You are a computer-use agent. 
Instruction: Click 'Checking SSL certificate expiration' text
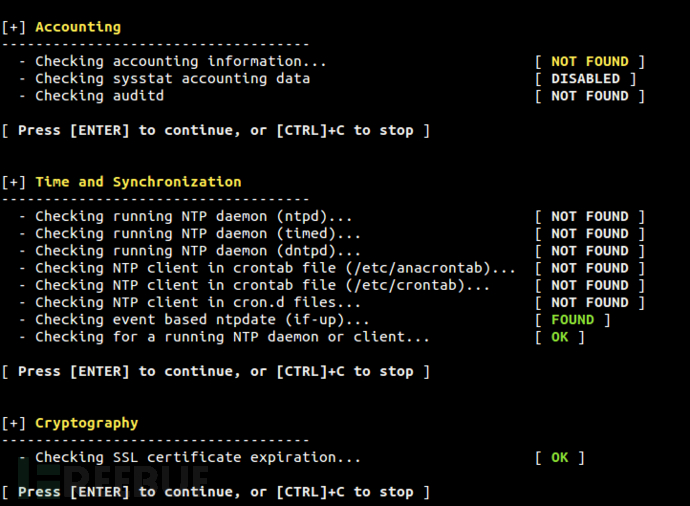point(197,458)
